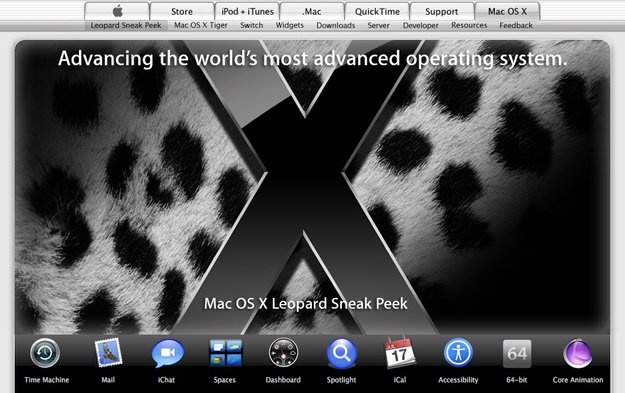Open the Server subnav link
This screenshot has height=393, width=625.
click(378, 25)
